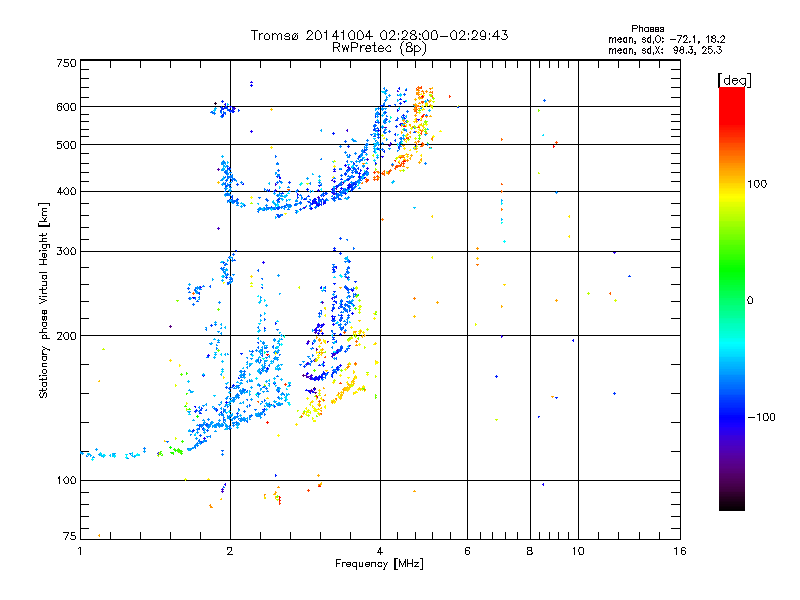Click the phase colorbar gradient
This screenshot has height=600, width=800.
coord(732,298)
